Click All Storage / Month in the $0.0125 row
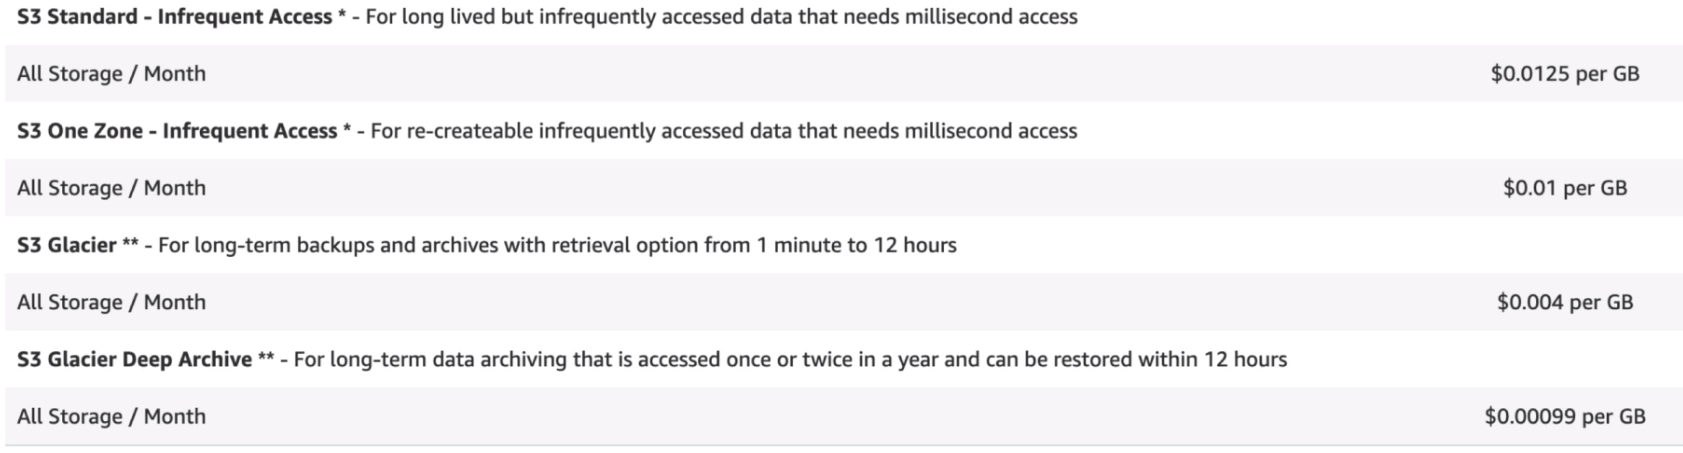Viewport: 1683px width, 453px height. point(111,74)
